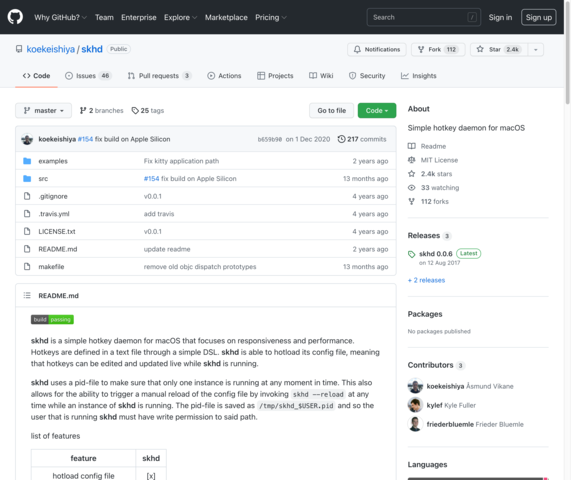Expand the Star list dropdown arrow
This screenshot has width=571, height=480.
[x=536, y=49]
